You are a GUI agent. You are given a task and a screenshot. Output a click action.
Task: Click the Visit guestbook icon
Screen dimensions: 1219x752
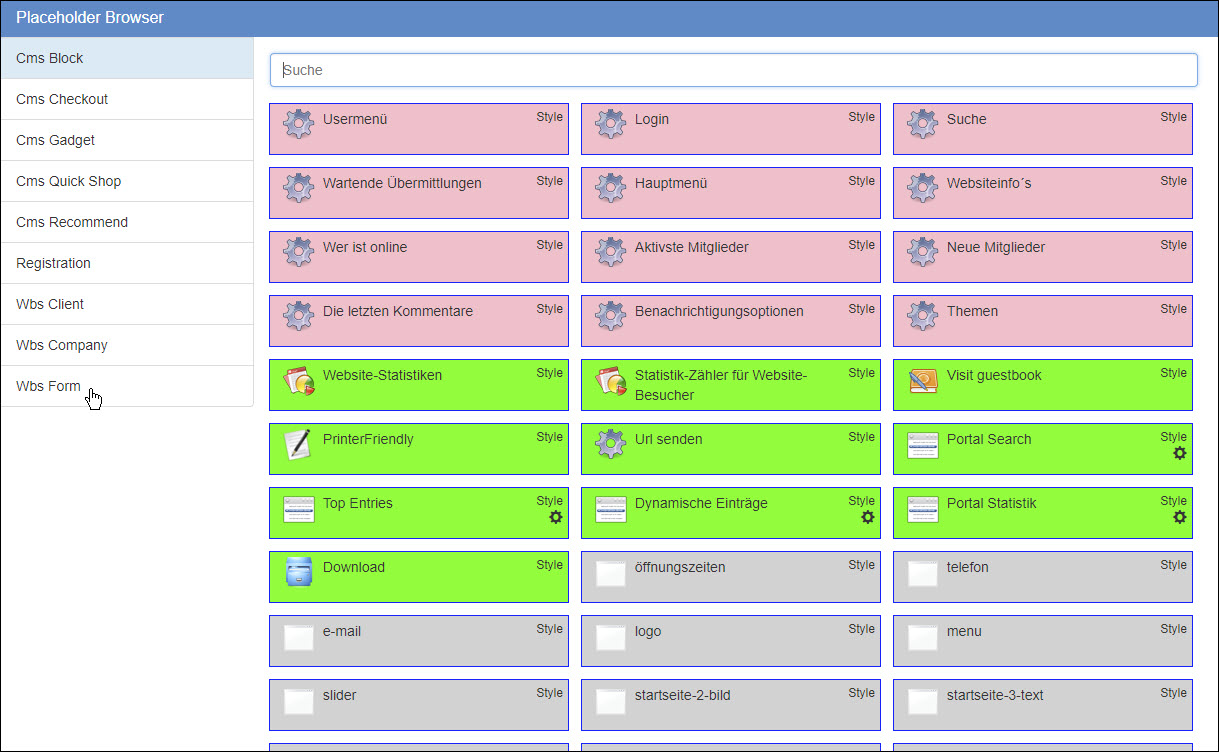[x=922, y=379]
